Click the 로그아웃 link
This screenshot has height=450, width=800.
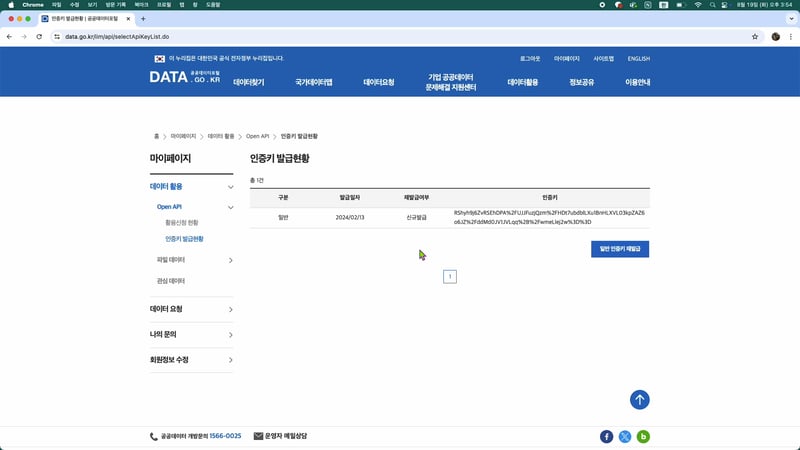pos(531,59)
